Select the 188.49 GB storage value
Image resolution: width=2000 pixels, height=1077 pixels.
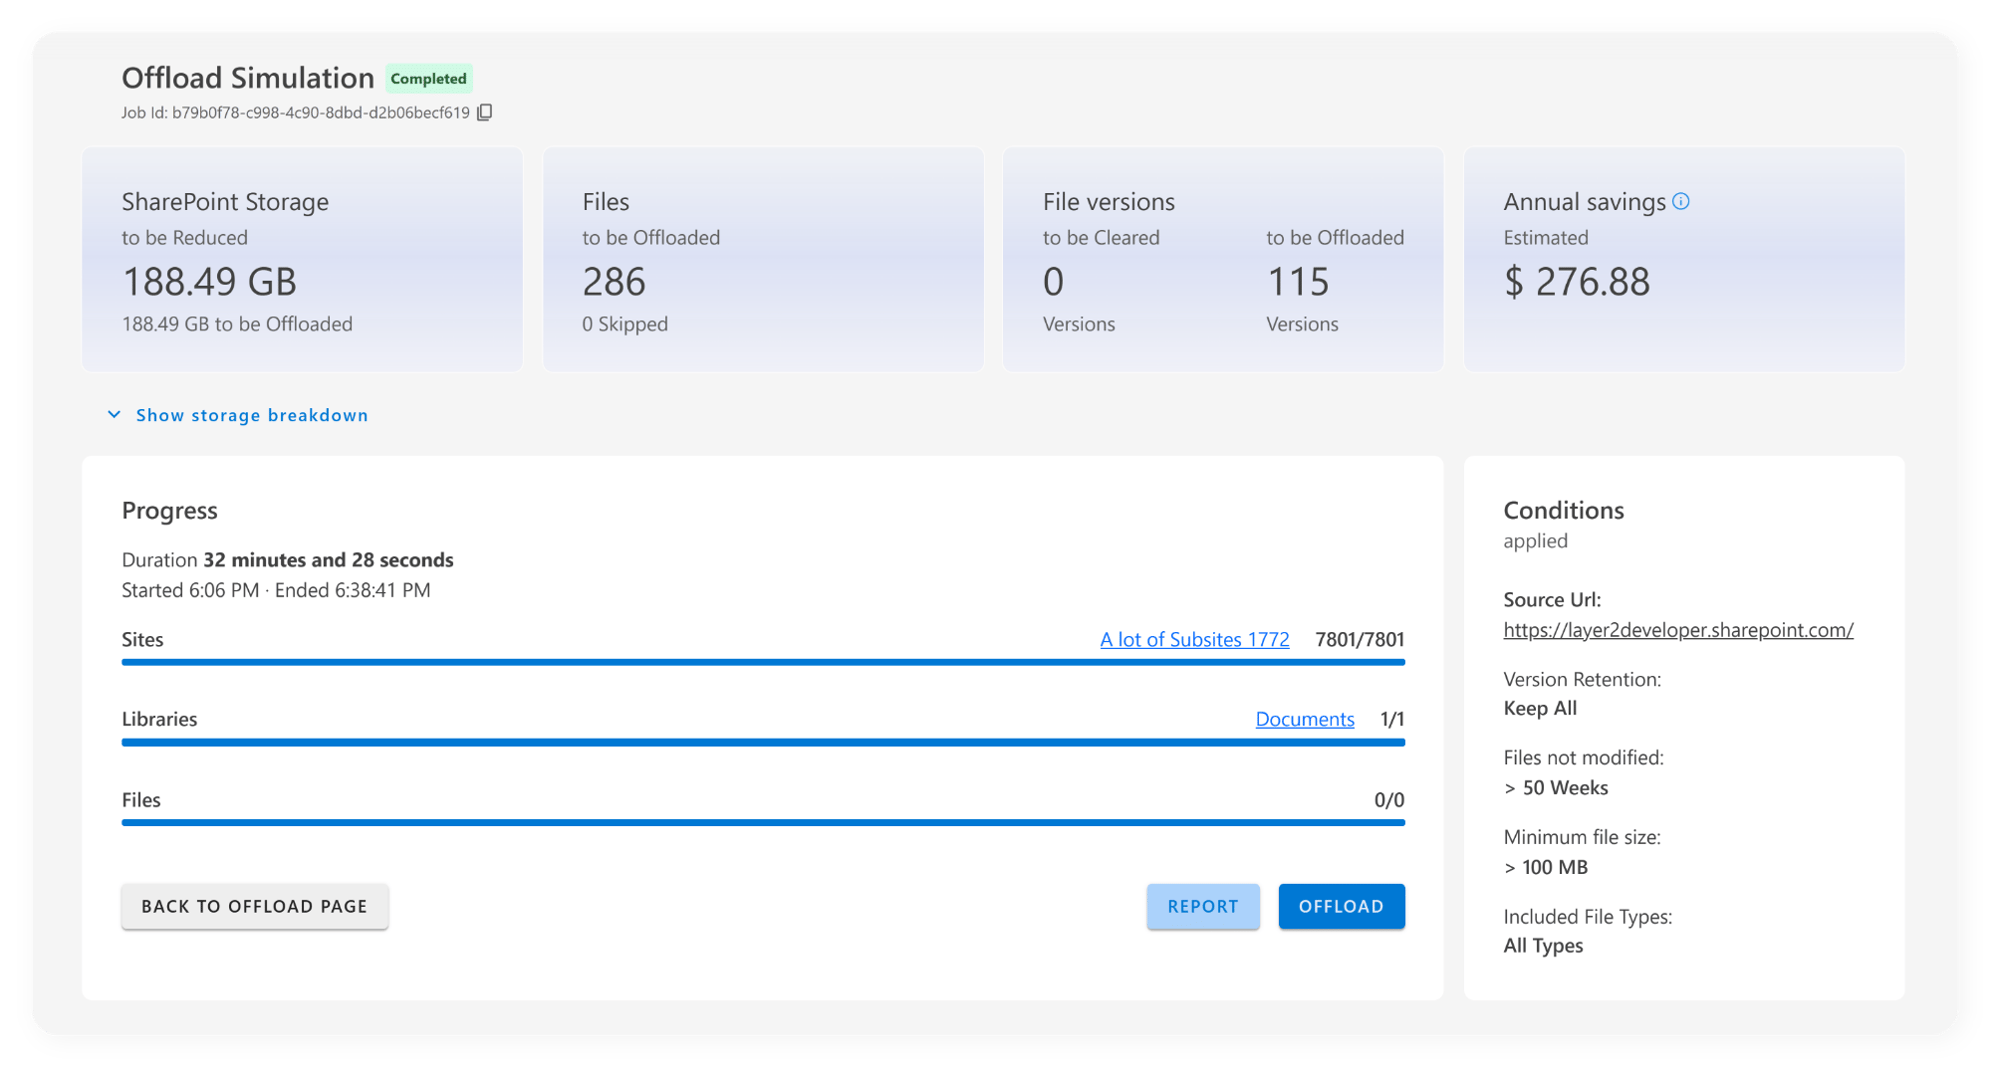coord(209,282)
